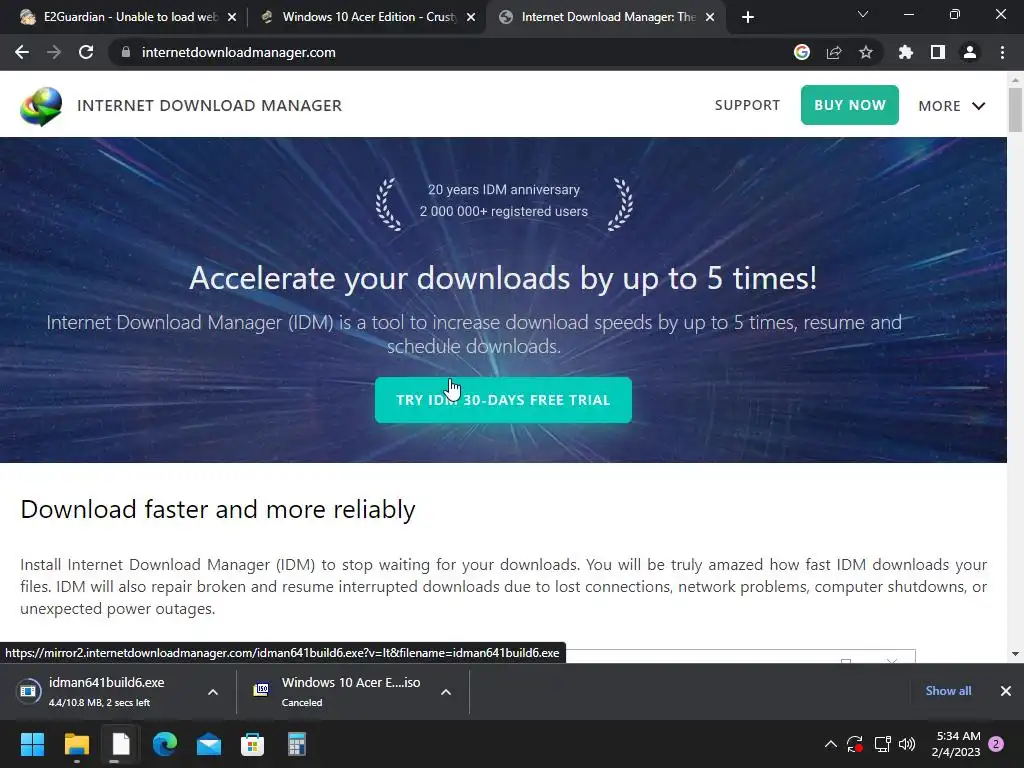The height and width of the screenshot is (768, 1024).
Task: Toggle the browser side panel icon
Action: [x=938, y=52]
